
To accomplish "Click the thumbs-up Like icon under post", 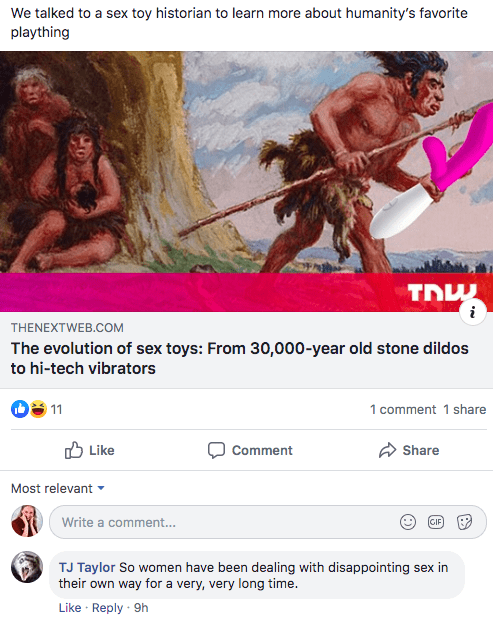I will pyautogui.click(x=74, y=450).
